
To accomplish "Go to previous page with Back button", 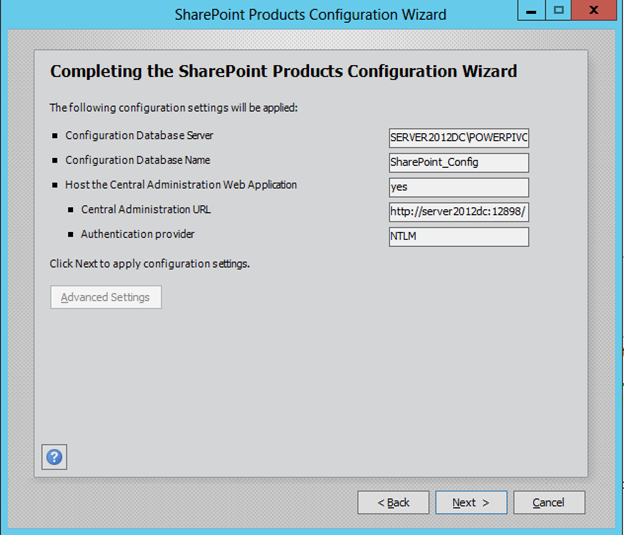I will [x=393, y=502].
